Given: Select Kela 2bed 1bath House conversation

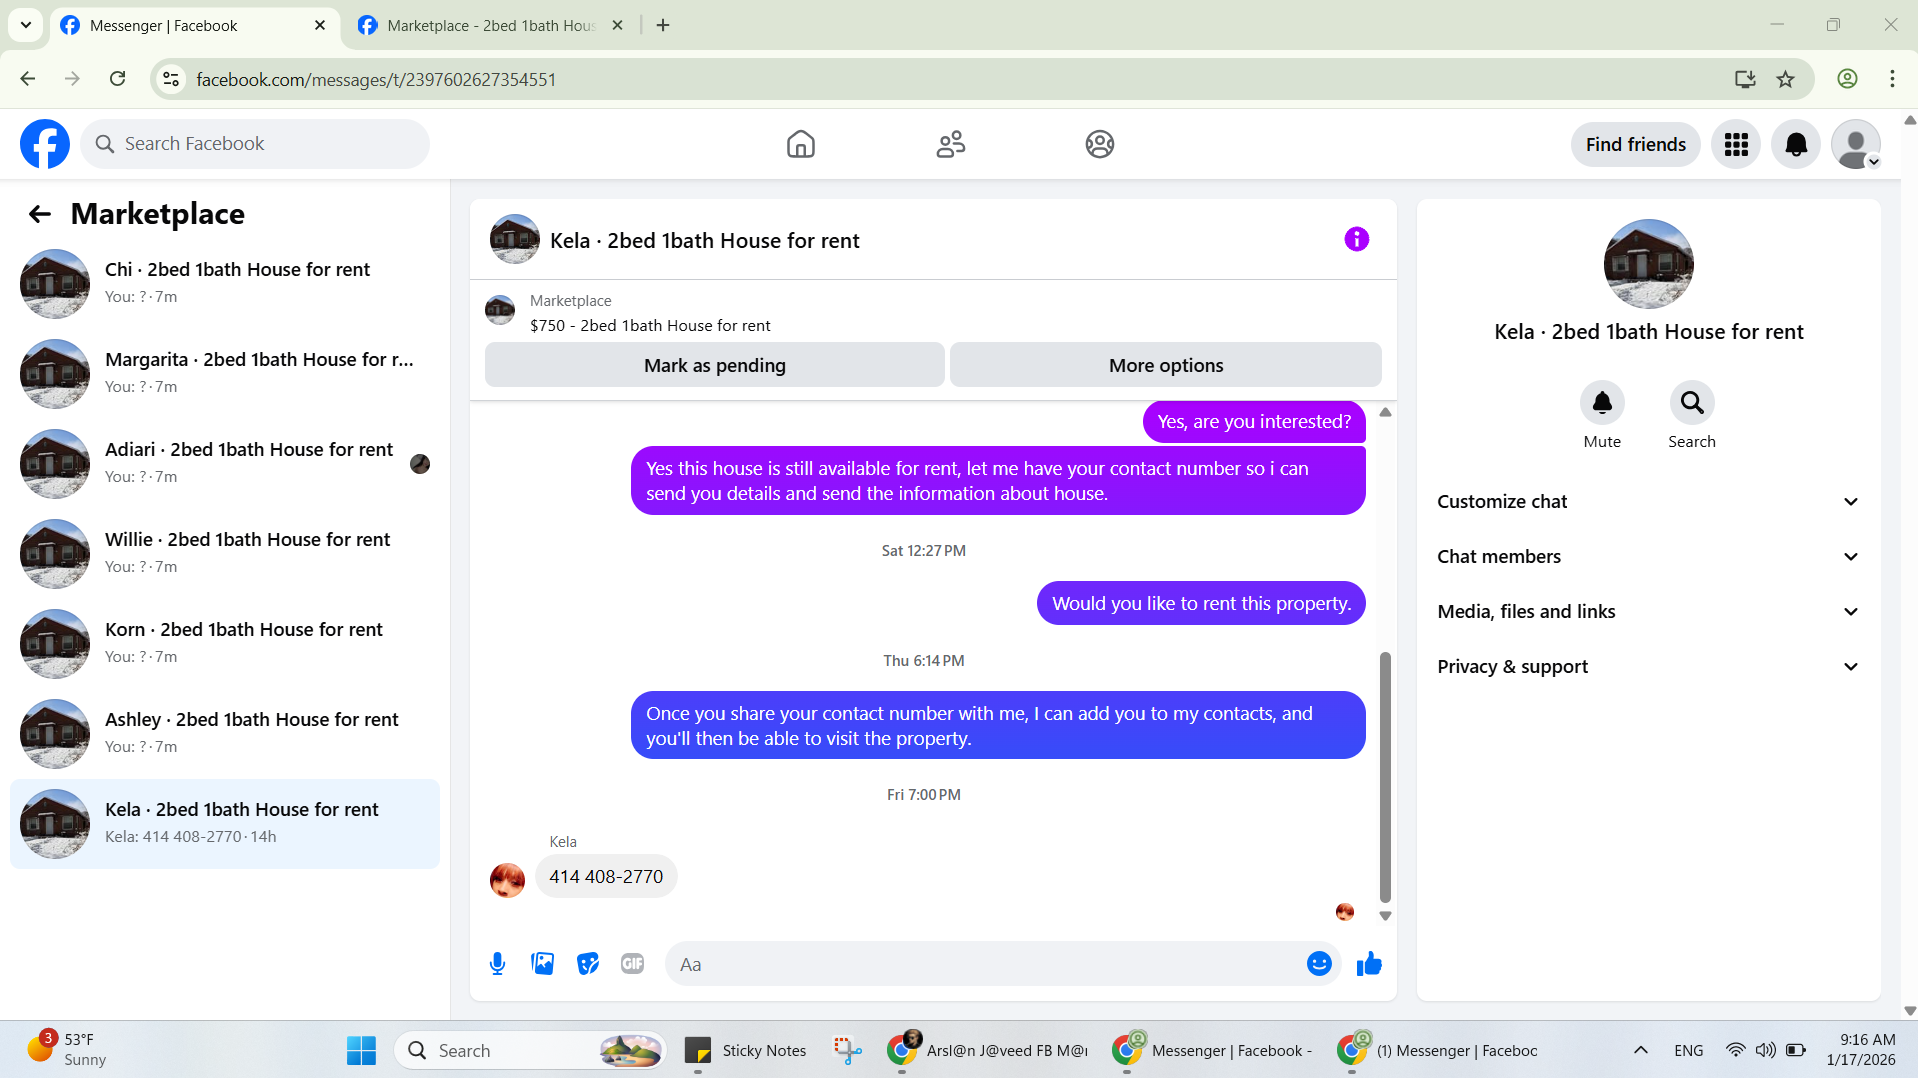Looking at the screenshot, I should (x=225, y=824).
